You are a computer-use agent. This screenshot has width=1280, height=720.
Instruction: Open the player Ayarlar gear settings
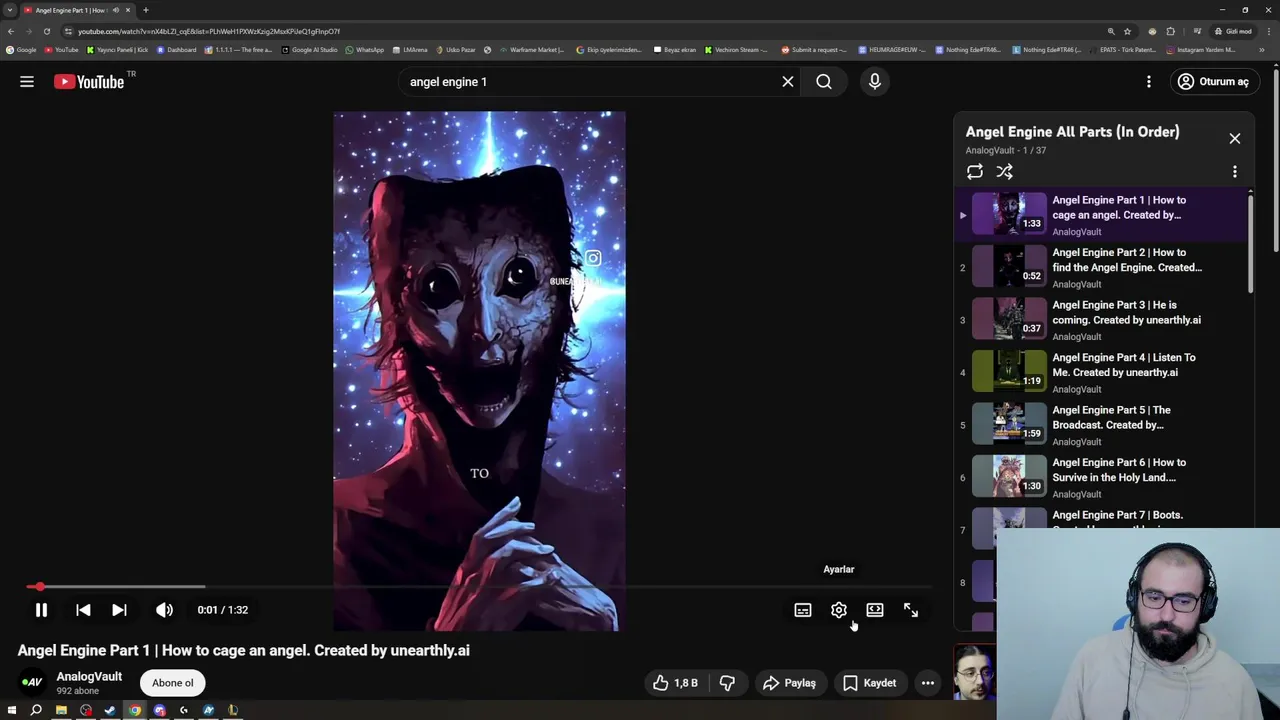839,610
